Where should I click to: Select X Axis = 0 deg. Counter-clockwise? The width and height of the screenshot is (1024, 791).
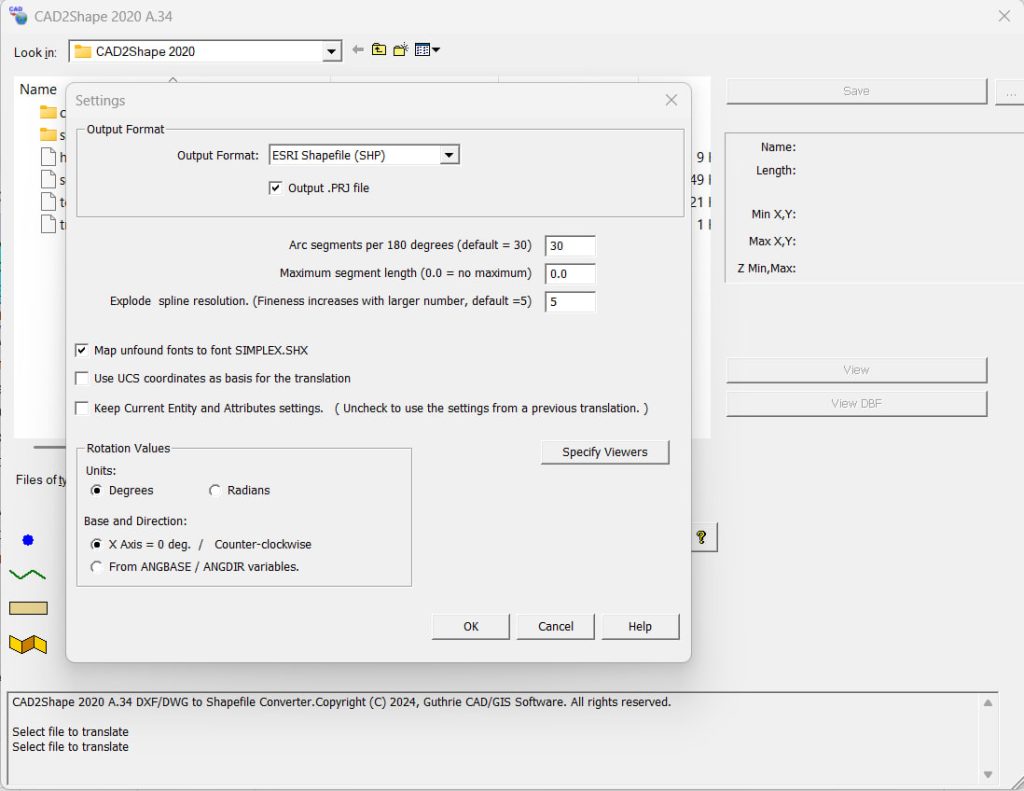pyautogui.click(x=97, y=544)
